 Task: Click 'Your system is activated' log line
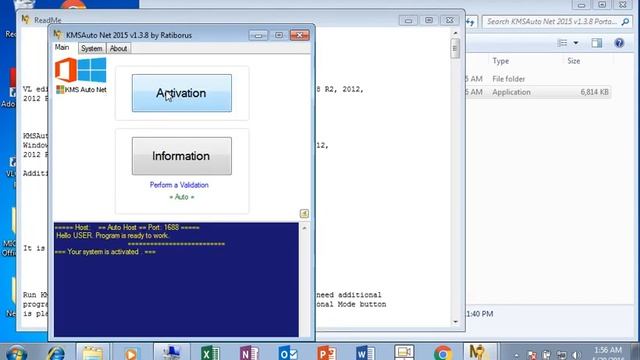tap(105, 252)
